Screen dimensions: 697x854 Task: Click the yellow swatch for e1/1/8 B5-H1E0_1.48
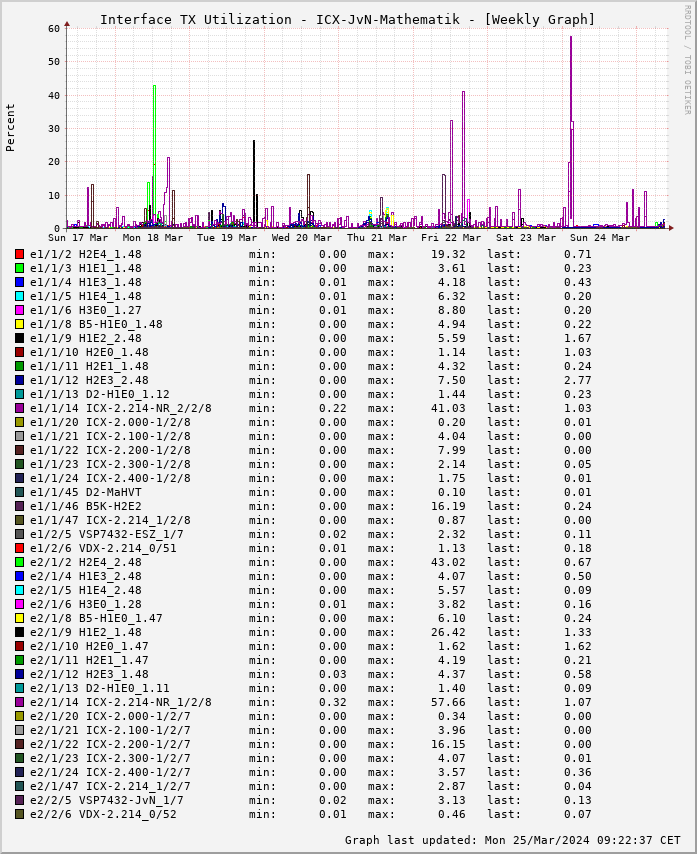tap(19, 324)
